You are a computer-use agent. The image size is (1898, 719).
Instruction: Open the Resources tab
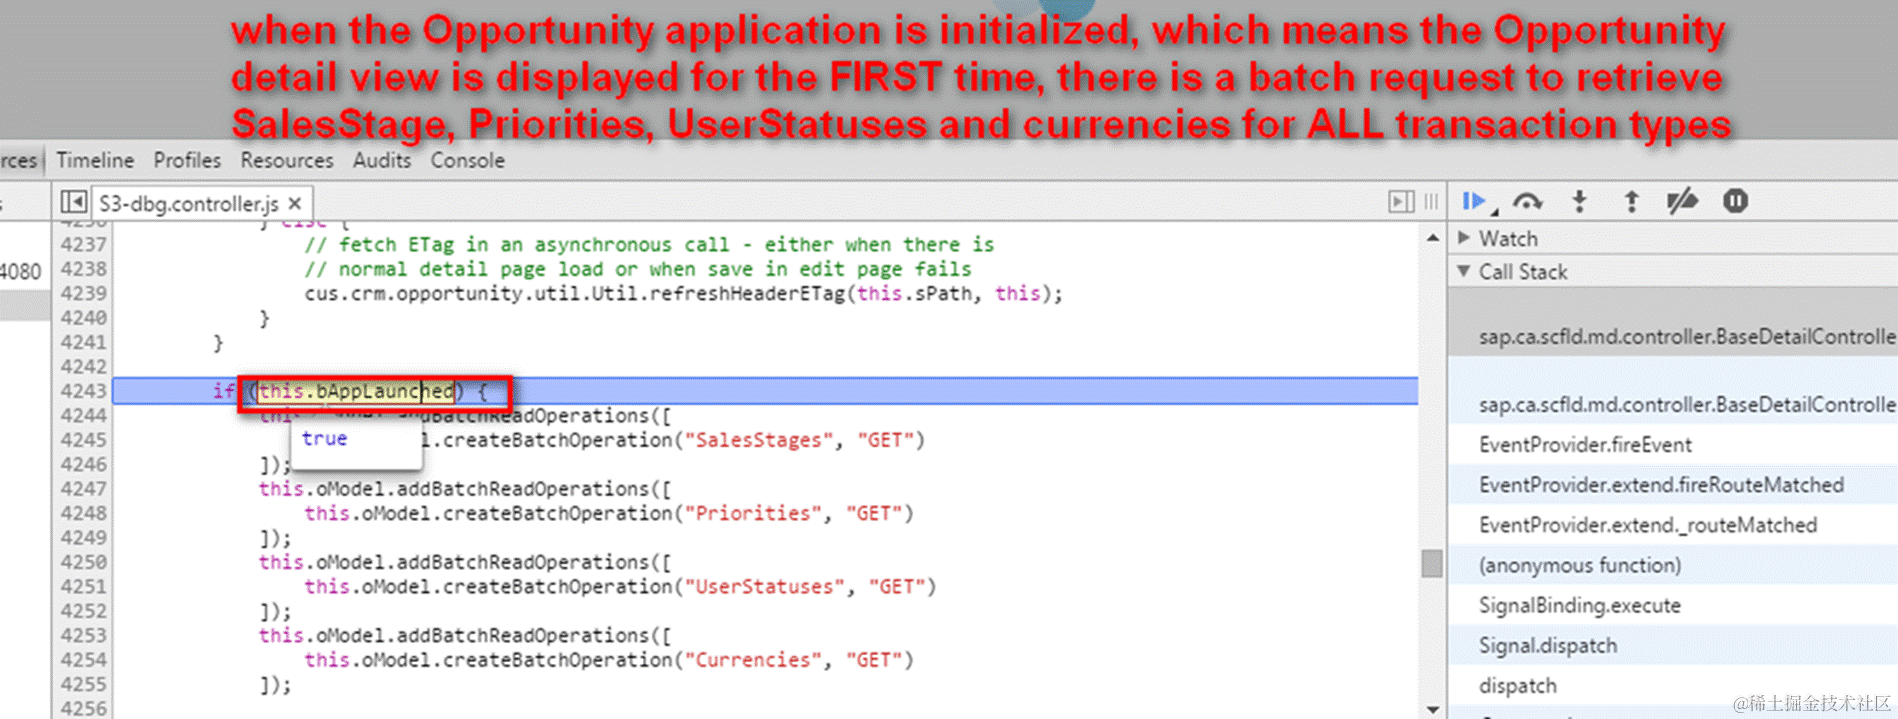(287, 160)
